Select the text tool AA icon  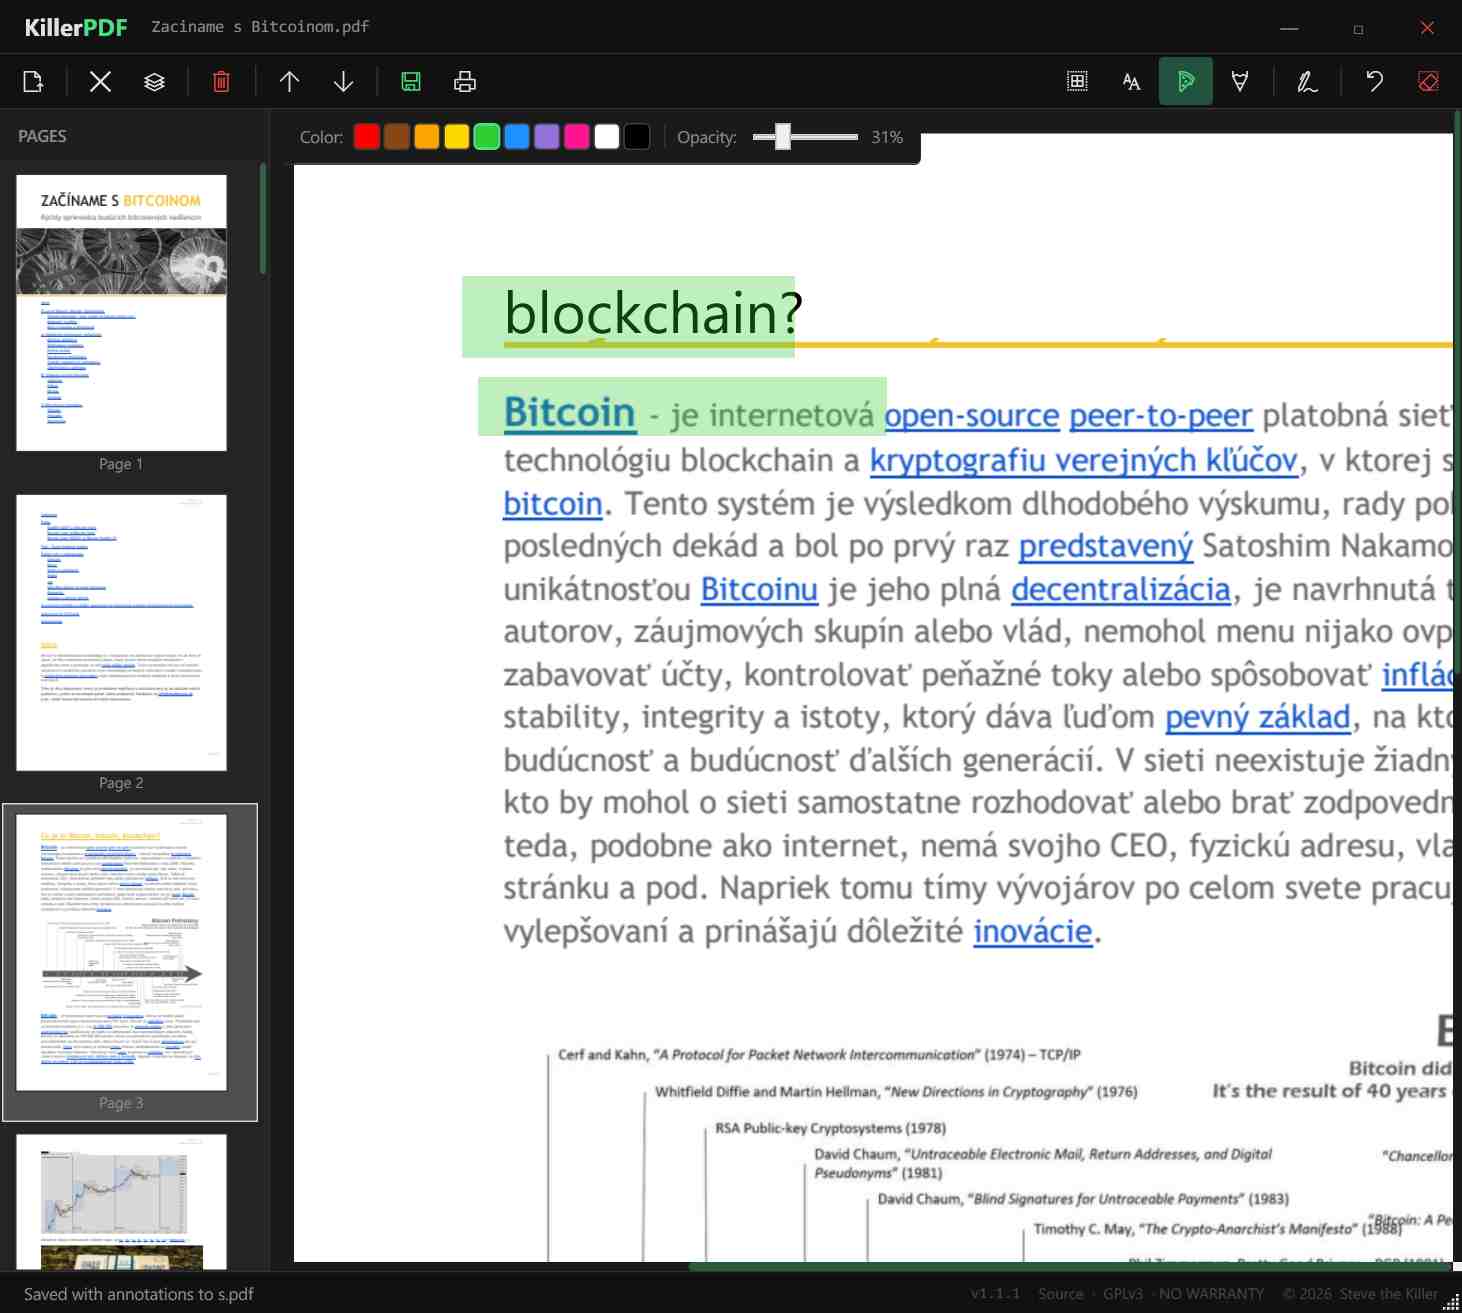coord(1131,82)
